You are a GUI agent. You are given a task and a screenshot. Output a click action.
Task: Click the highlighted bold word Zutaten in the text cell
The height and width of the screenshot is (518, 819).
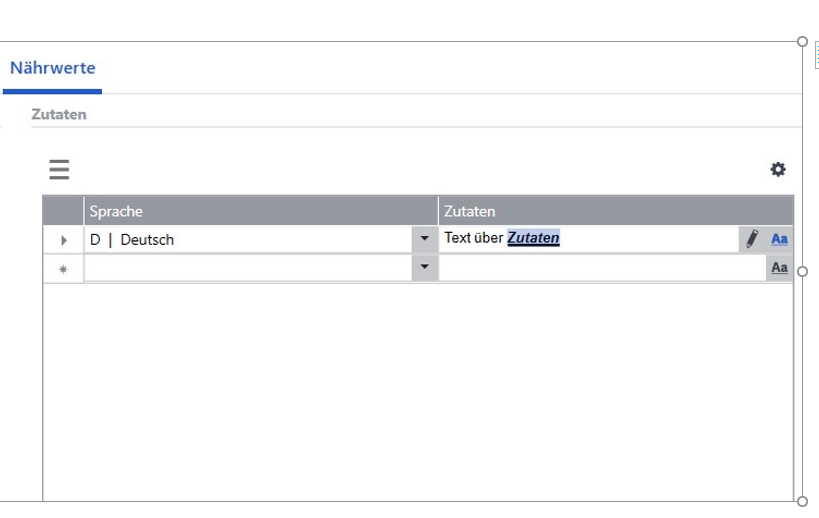point(533,238)
